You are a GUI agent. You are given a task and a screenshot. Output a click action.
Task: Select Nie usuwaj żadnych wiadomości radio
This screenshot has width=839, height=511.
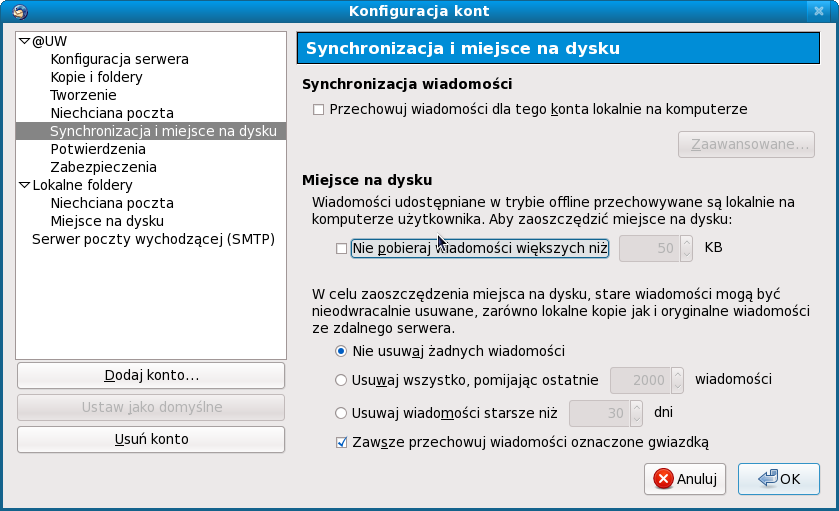point(342,351)
